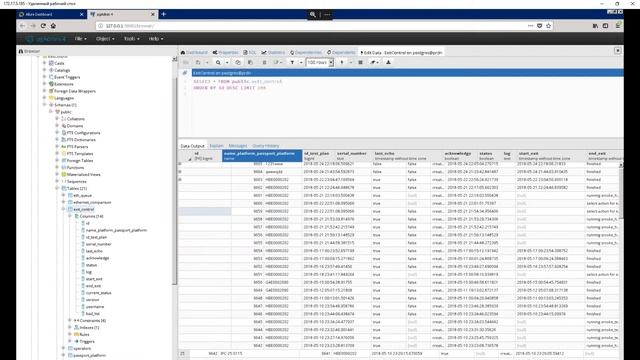Expand the Constraints tree node
Image resolution: width=640 pixels, height=360 pixels.
pyautogui.click(x=70, y=320)
